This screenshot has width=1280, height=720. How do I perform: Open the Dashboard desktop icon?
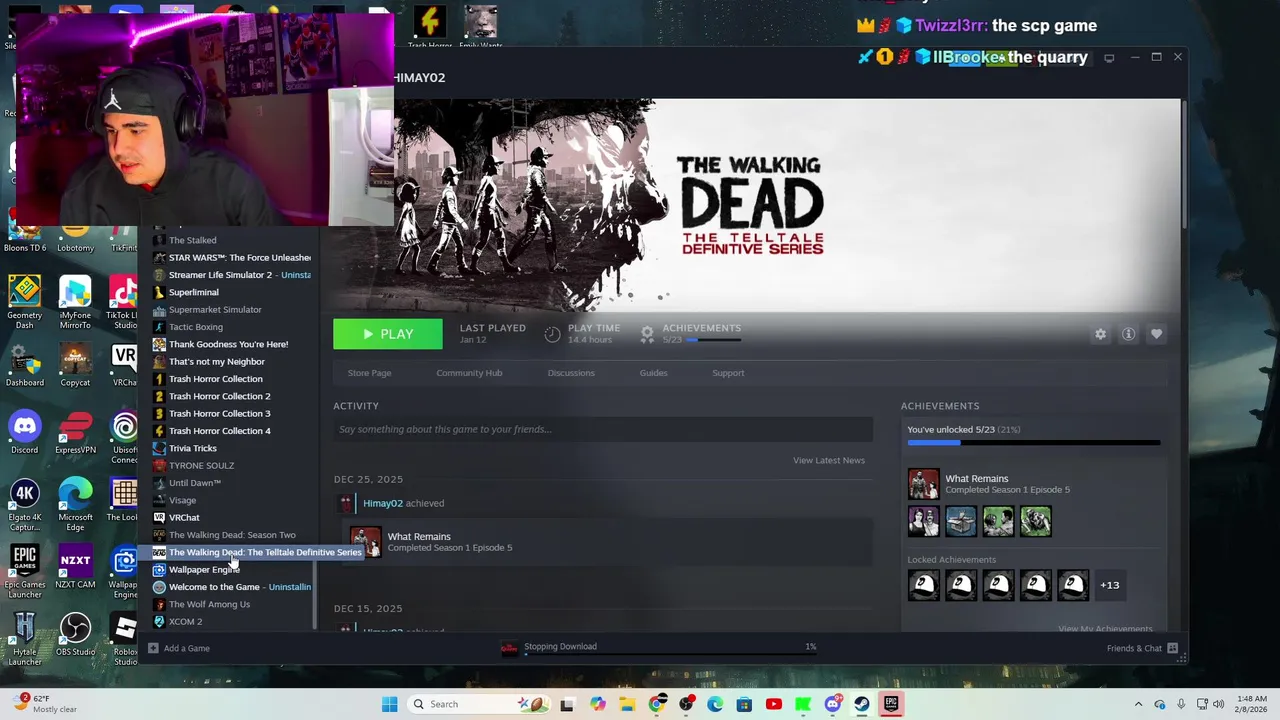pyautogui.click(x=24, y=366)
